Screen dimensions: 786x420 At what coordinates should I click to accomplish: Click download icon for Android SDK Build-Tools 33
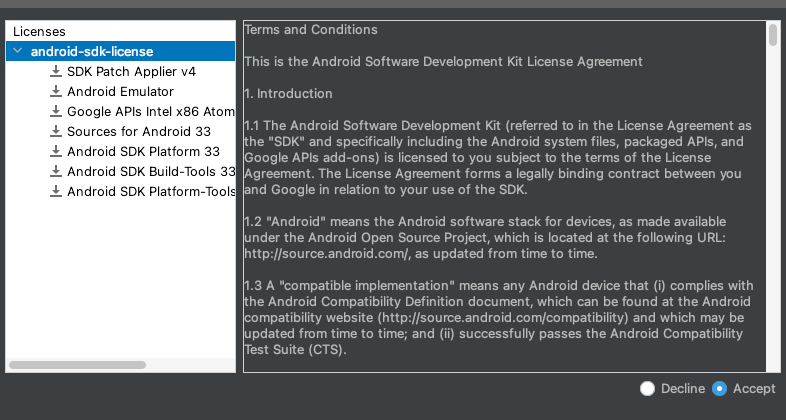56,172
